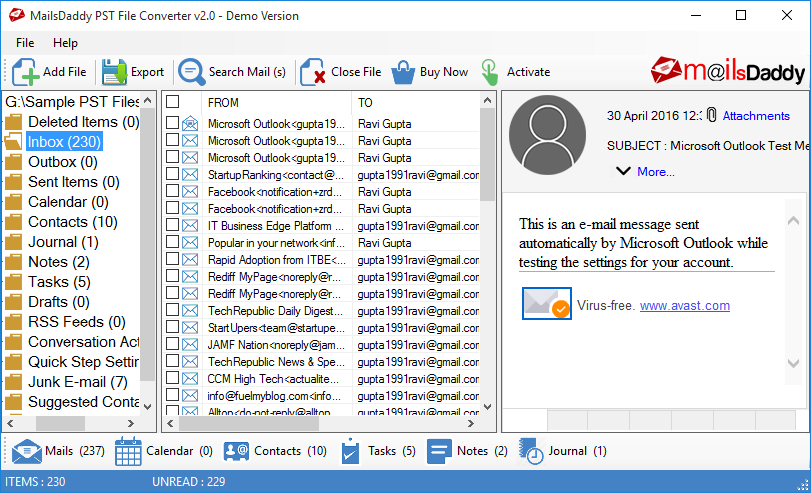This screenshot has height=493, width=811.
Task: Click folder tree scroll-right arrow
Action: click(131, 423)
